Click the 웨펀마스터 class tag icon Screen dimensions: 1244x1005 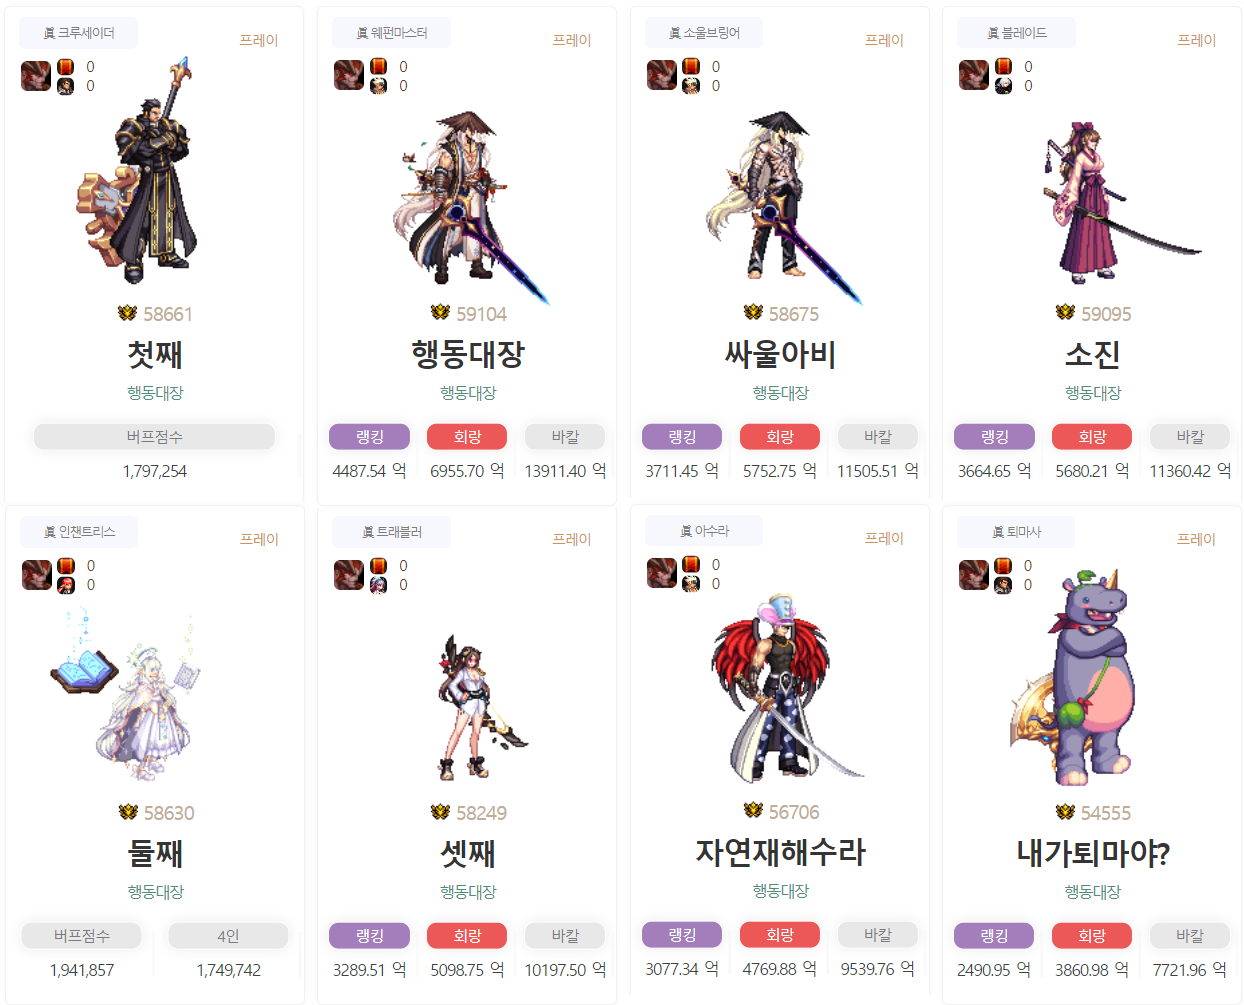(x=362, y=34)
